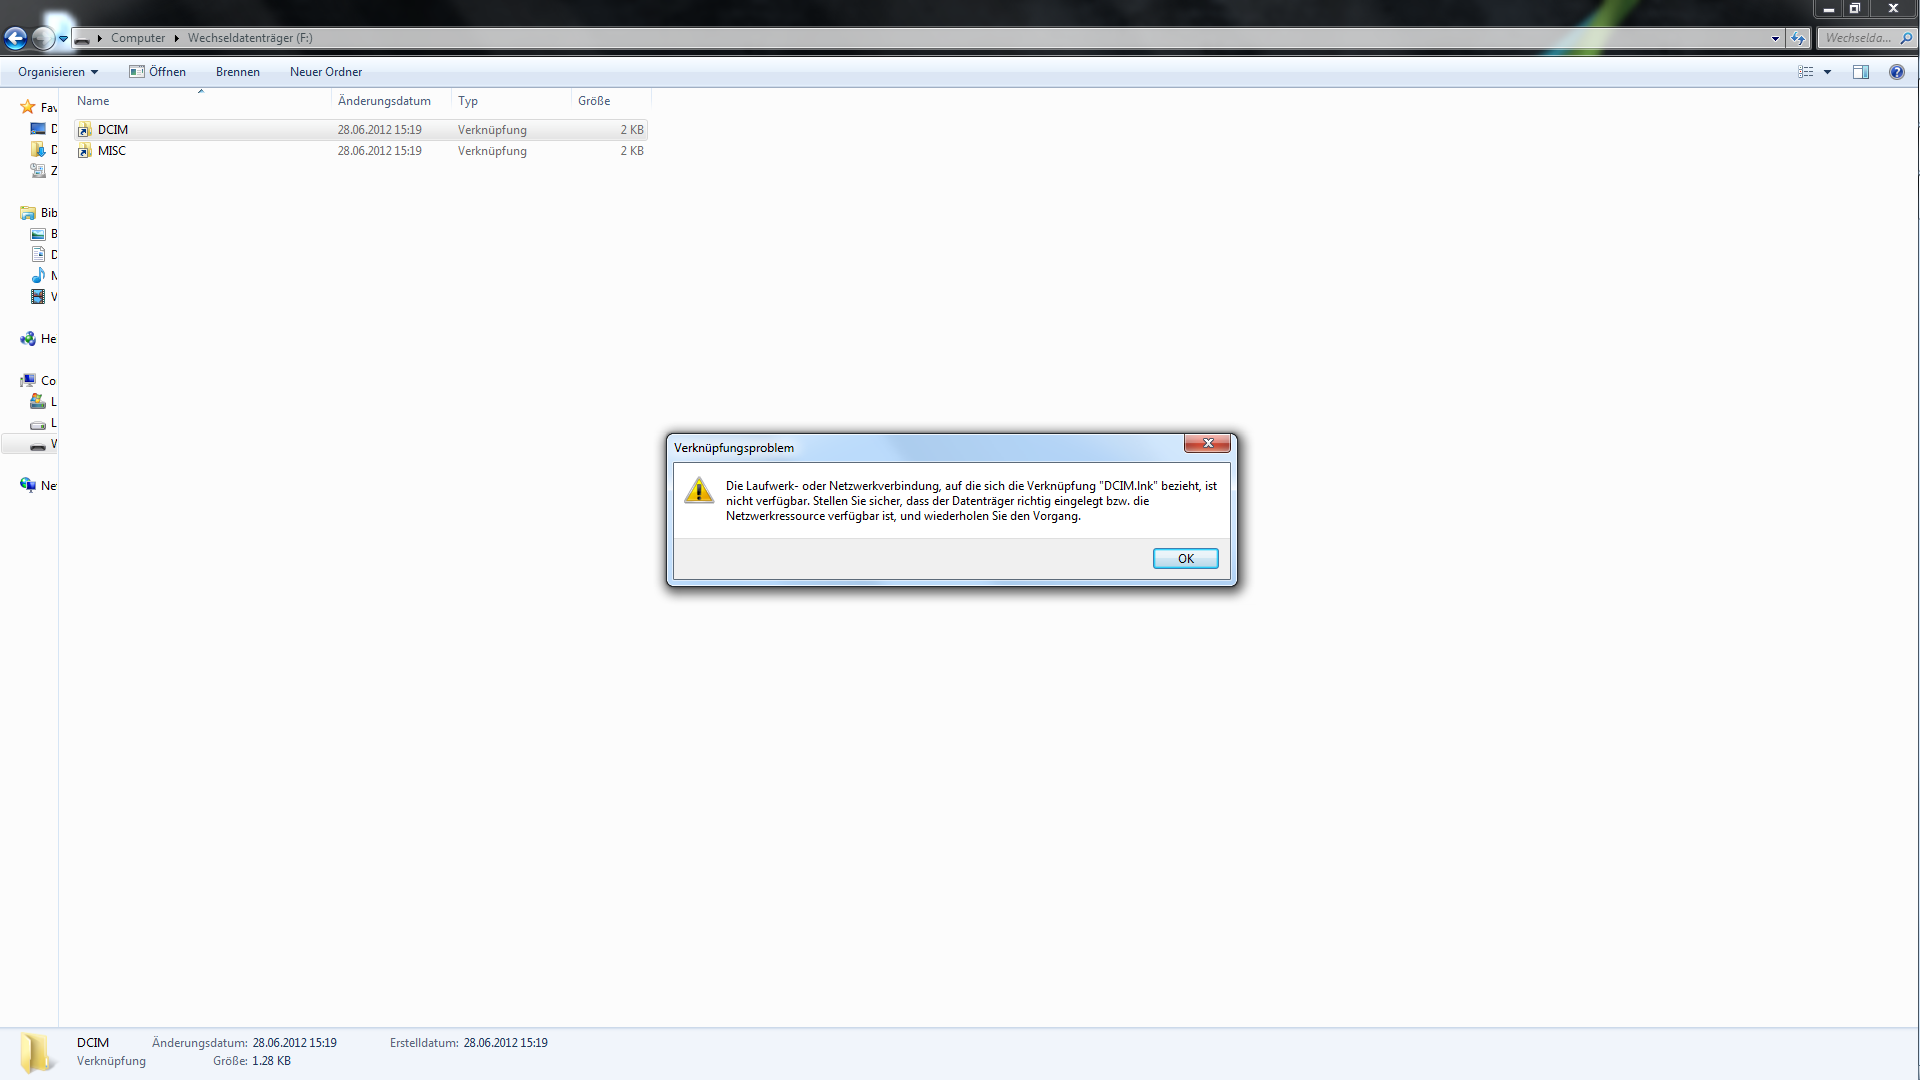The image size is (1920, 1080).
Task: Click Öffnen in the toolbar
Action: (x=158, y=72)
